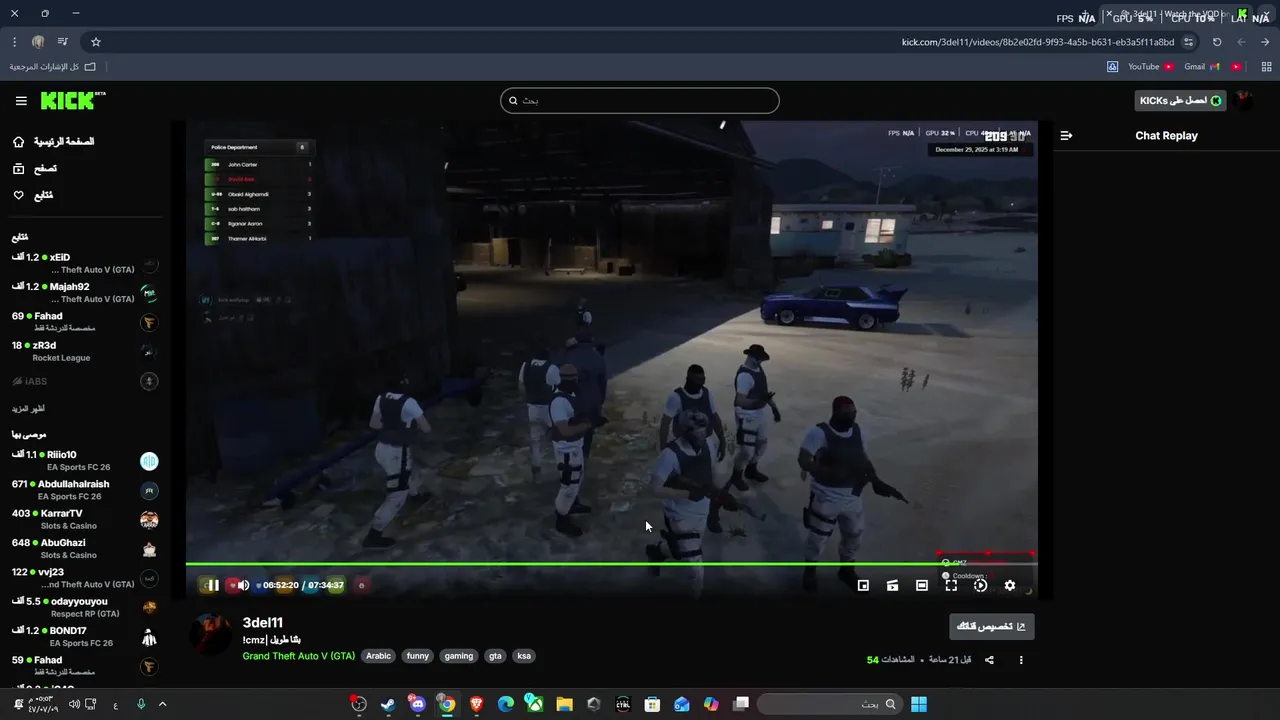Click the get KICKs button
Image resolution: width=1280 pixels, height=720 pixels.
(1180, 101)
